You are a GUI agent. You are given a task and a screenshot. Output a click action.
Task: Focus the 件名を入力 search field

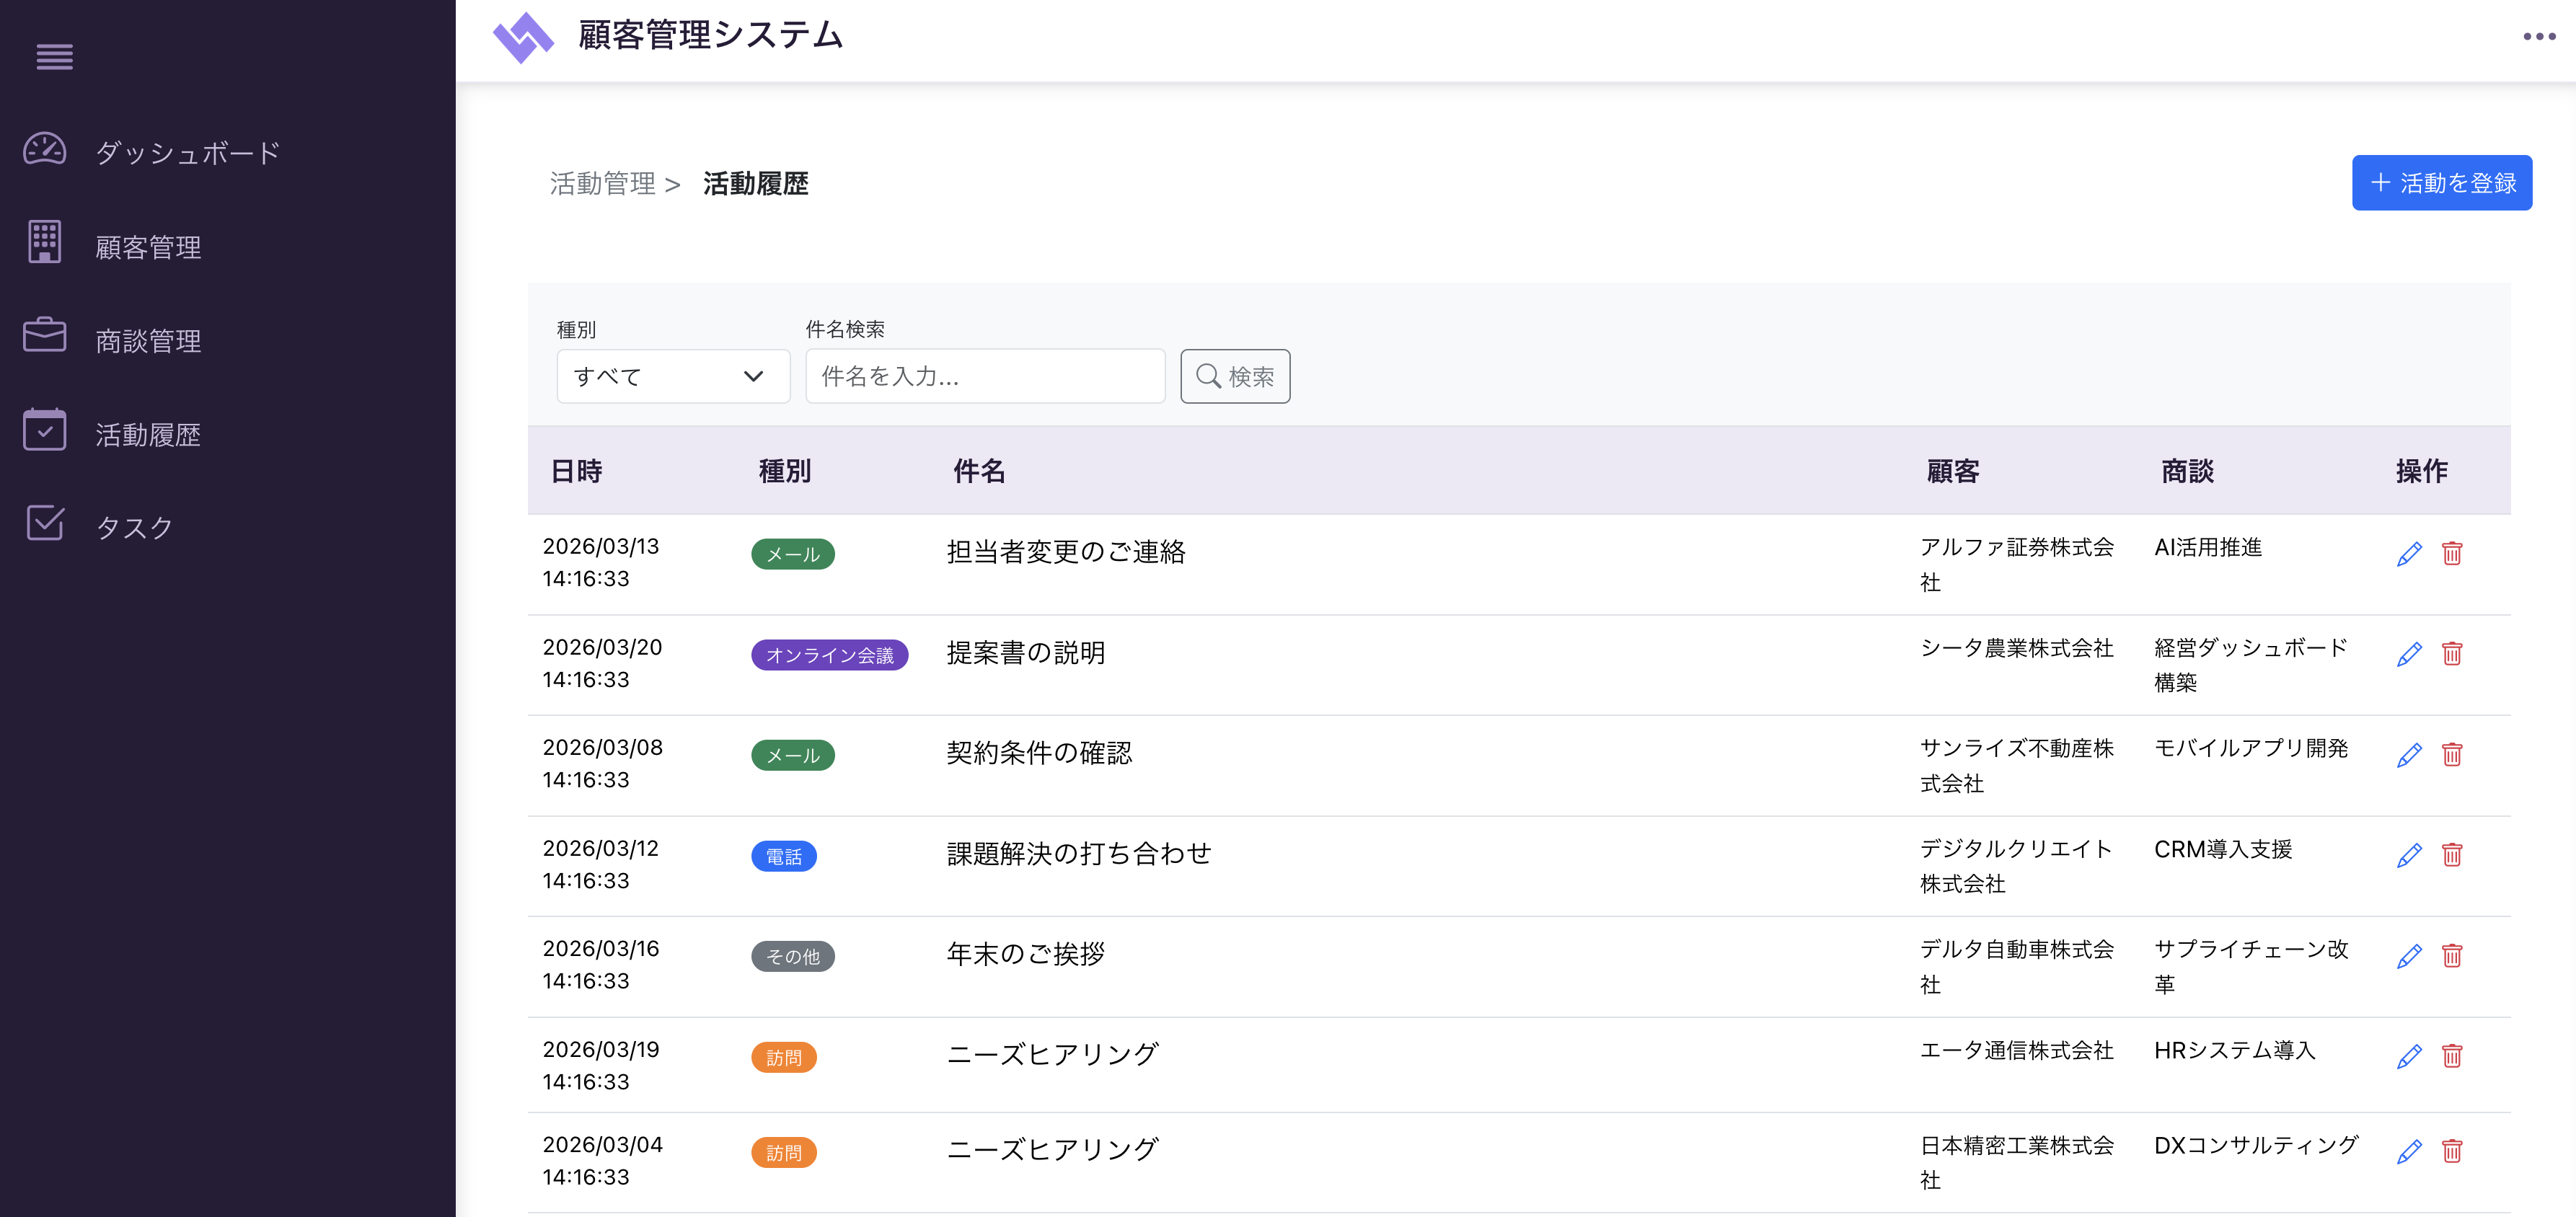[985, 376]
